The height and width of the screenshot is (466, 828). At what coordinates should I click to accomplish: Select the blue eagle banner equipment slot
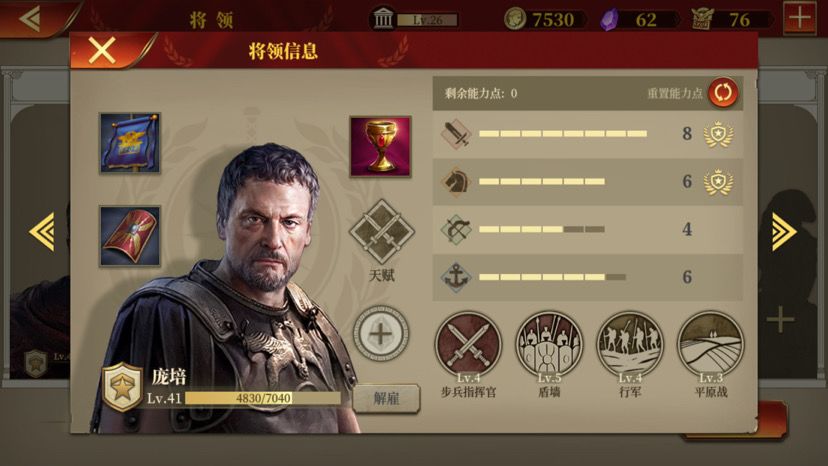(x=130, y=143)
